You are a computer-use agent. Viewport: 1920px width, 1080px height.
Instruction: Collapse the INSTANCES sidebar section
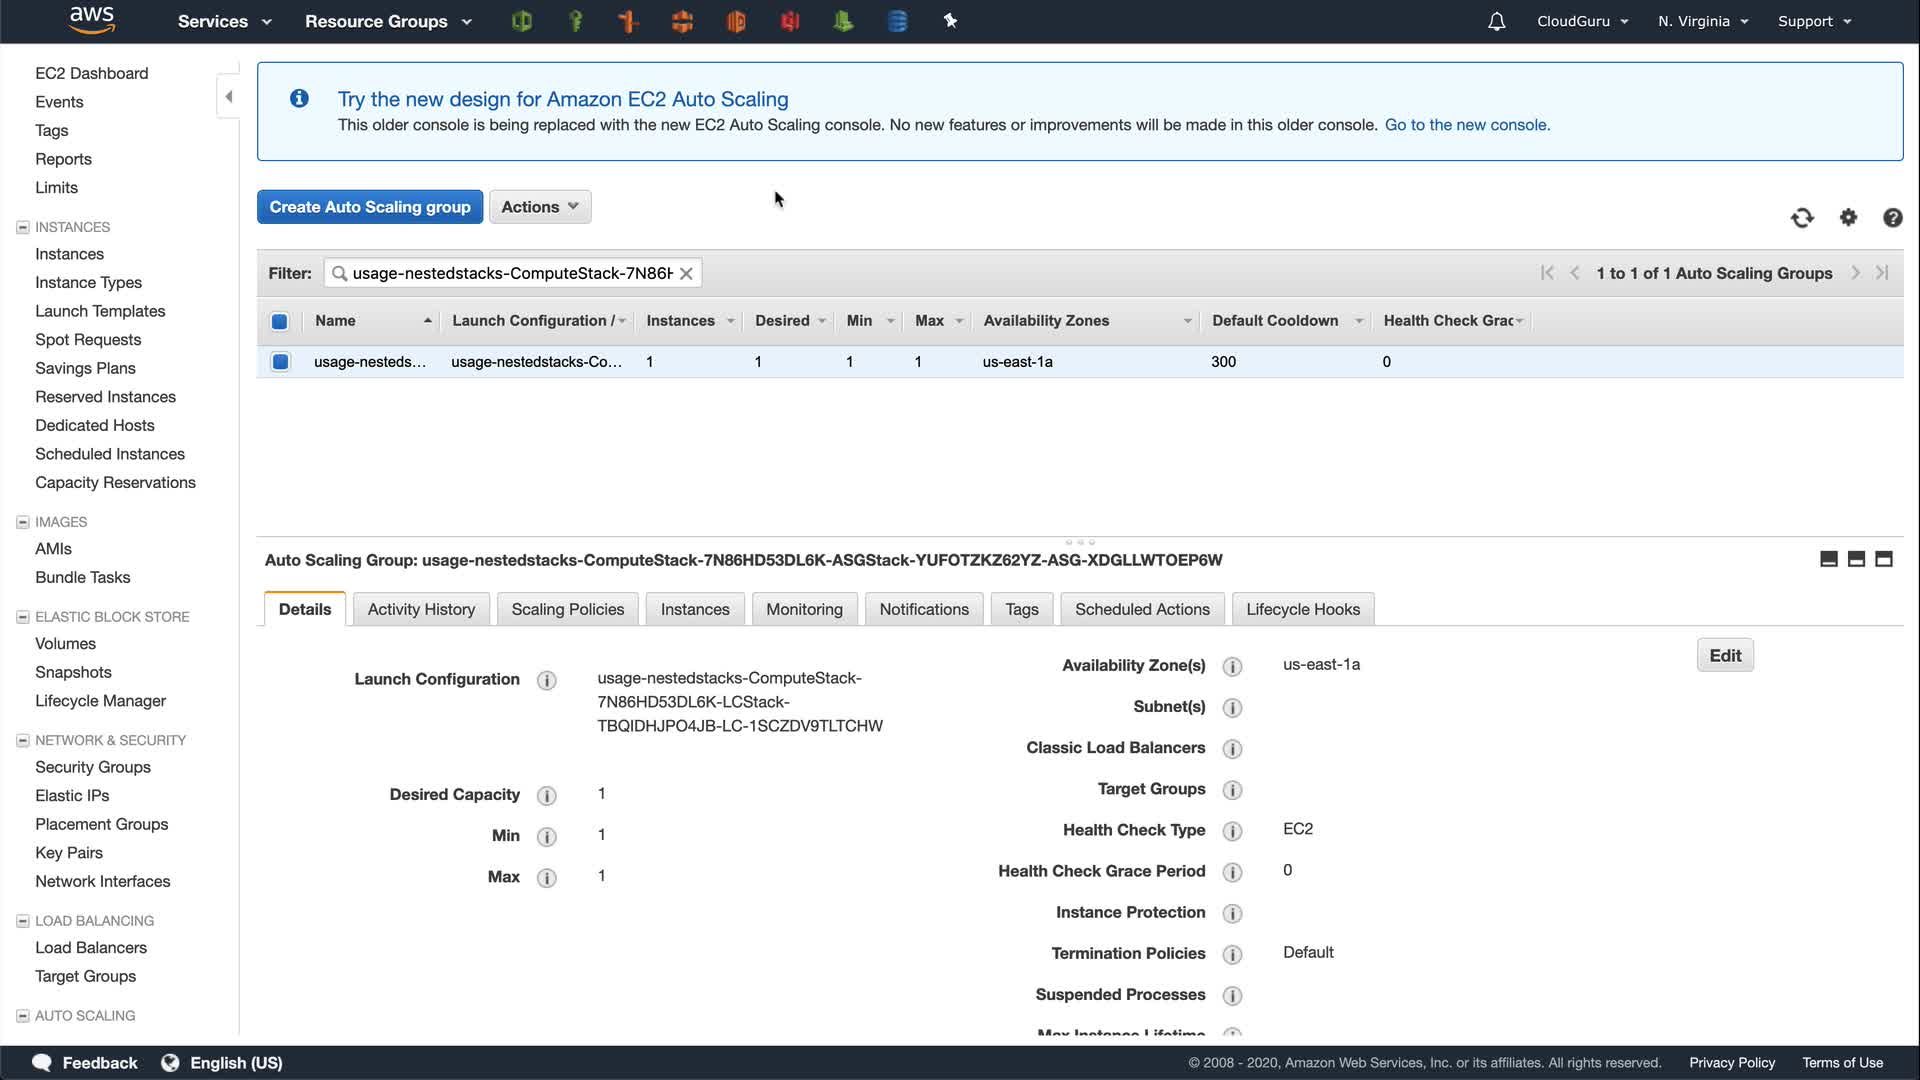point(22,227)
